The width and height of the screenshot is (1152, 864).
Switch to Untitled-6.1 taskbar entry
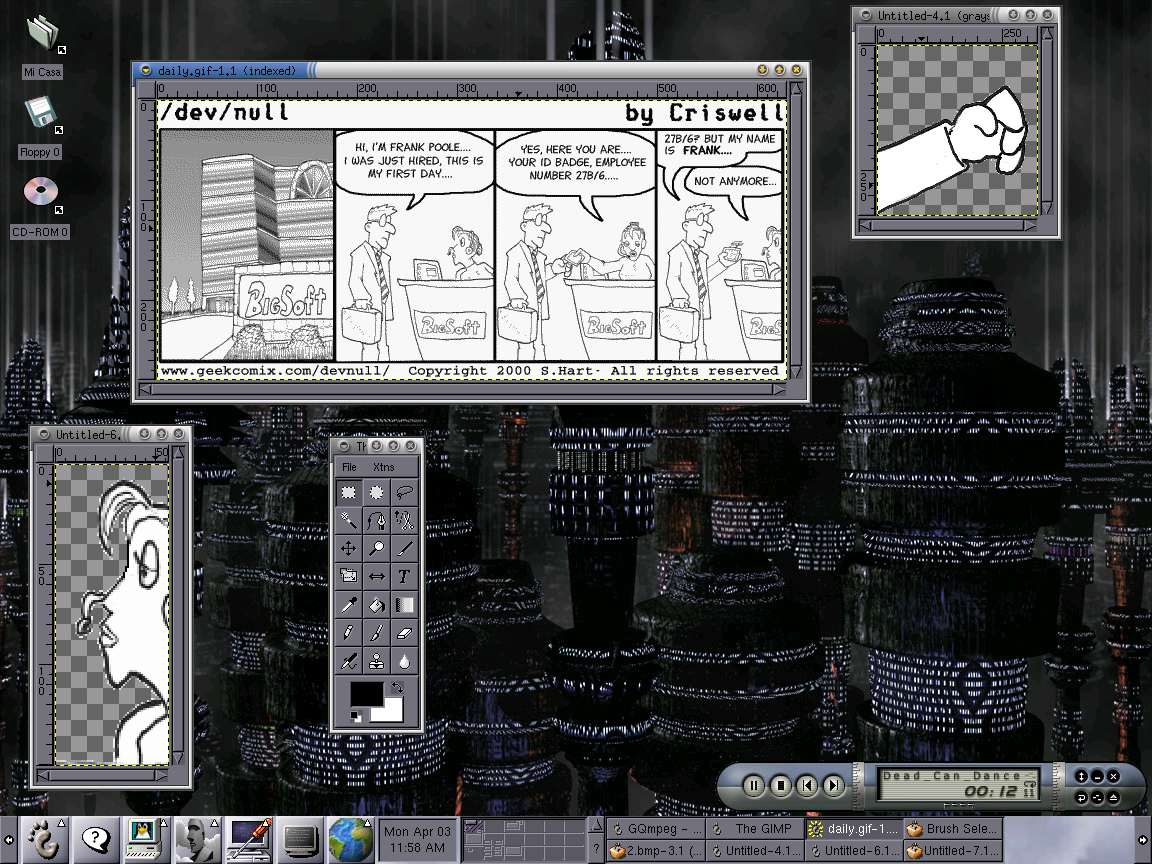(854, 851)
